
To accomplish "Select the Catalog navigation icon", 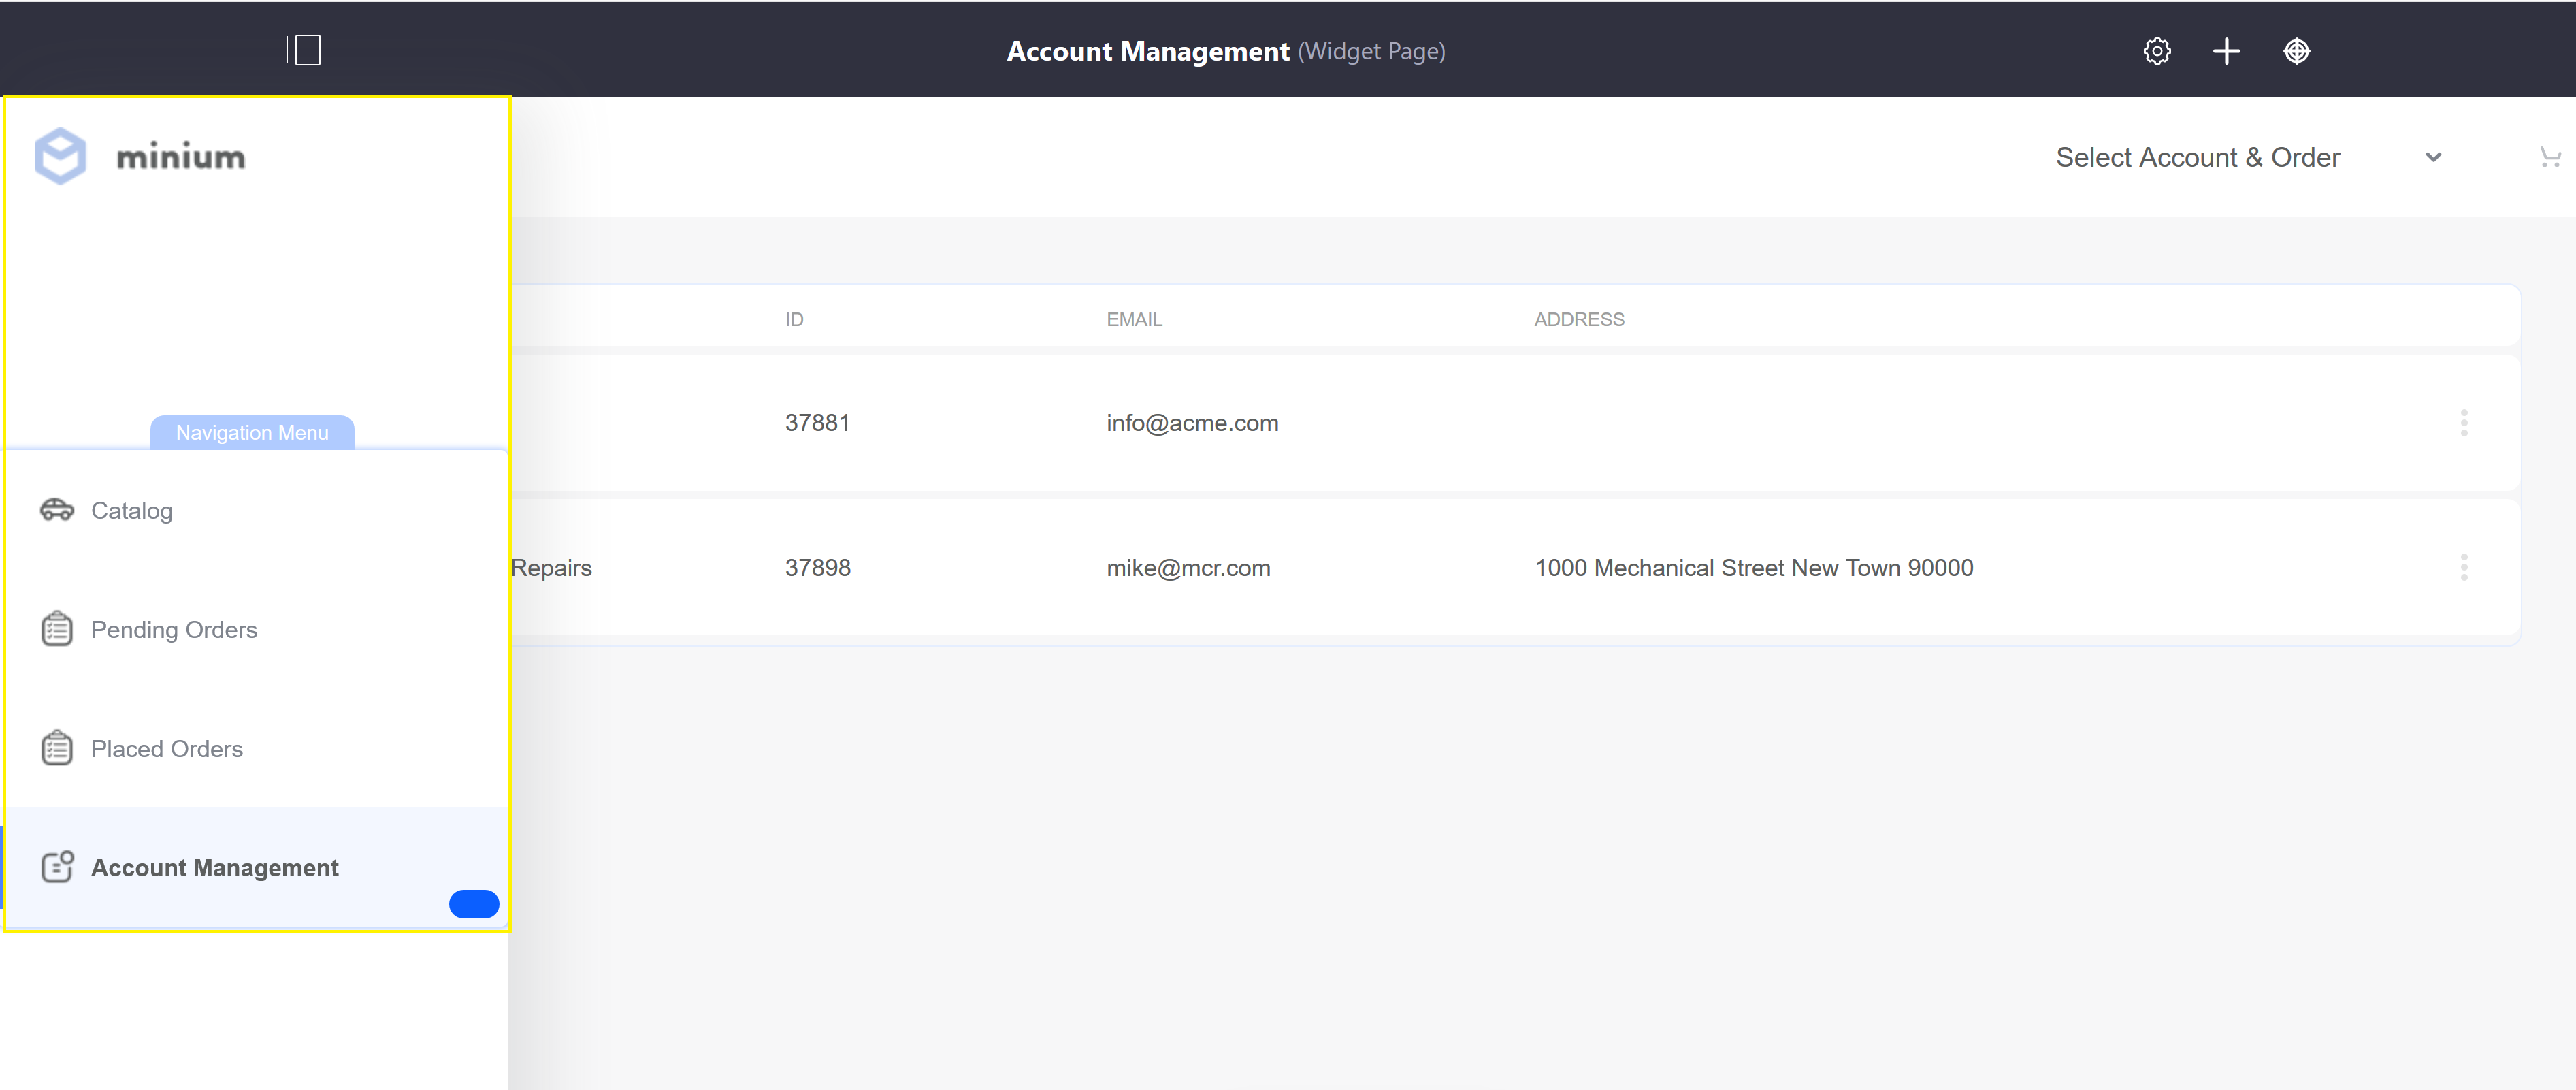I will click(56, 508).
